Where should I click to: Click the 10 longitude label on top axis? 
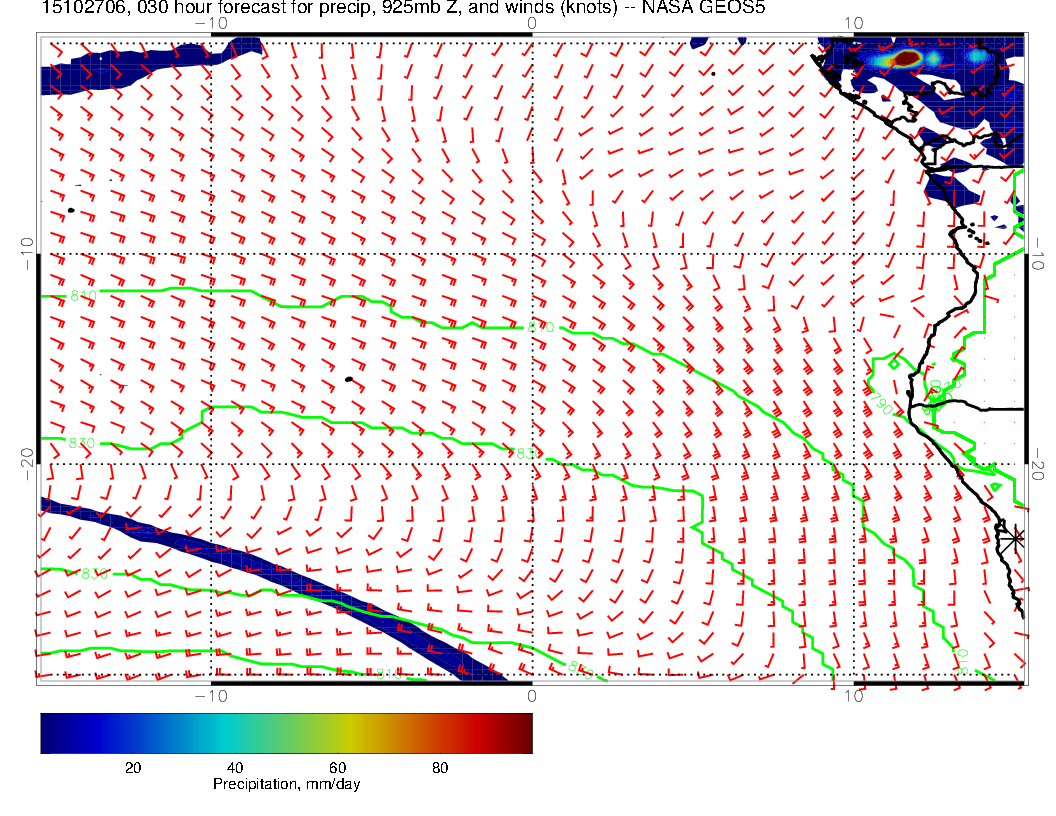click(853, 22)
